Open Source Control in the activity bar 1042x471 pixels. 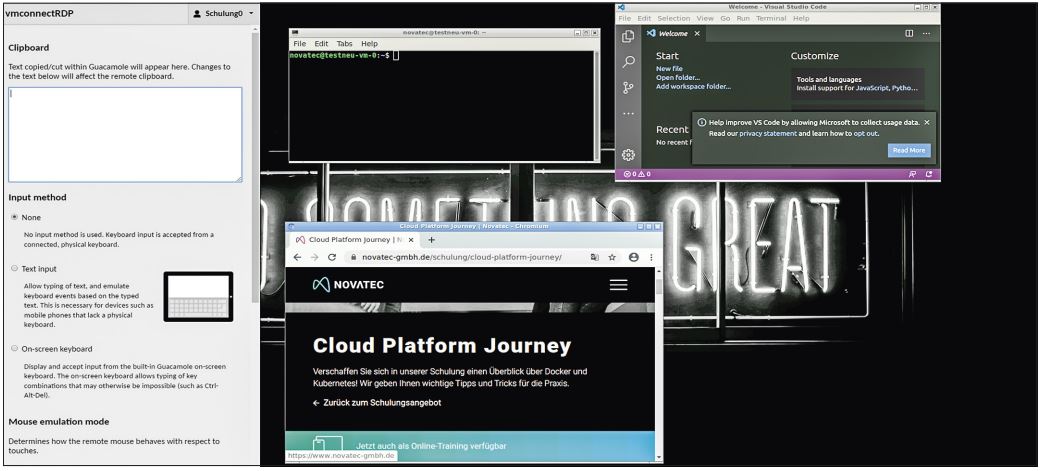(x=628, y=88)
